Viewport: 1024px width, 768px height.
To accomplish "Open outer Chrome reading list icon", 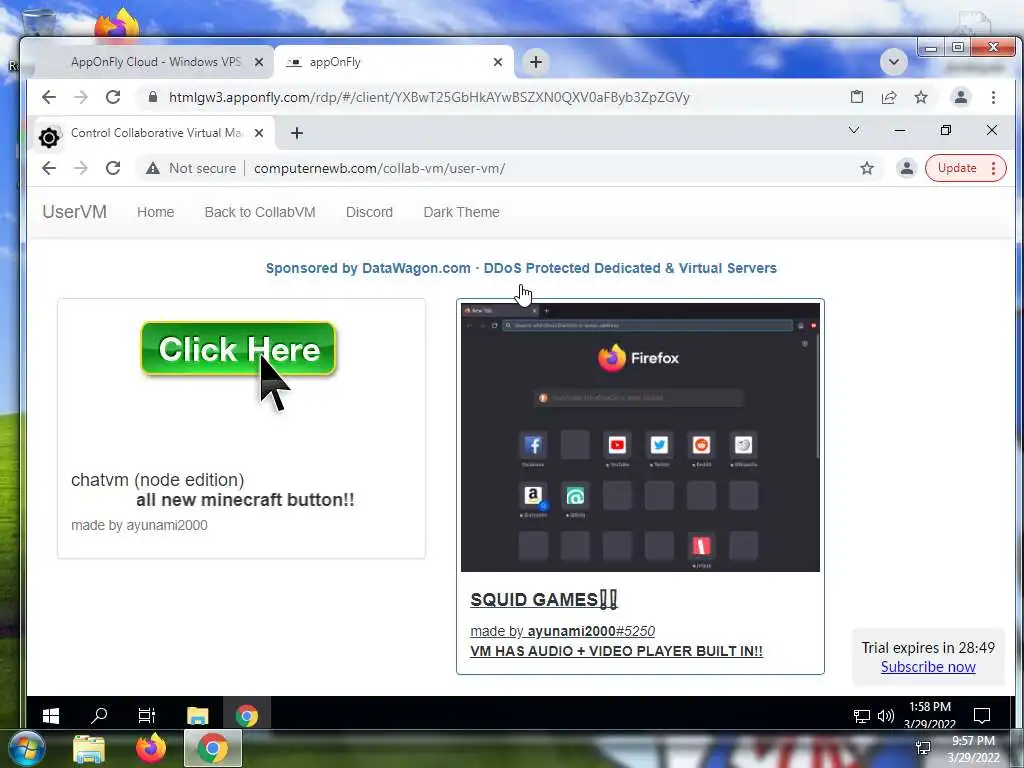I will tap(857, 97).
